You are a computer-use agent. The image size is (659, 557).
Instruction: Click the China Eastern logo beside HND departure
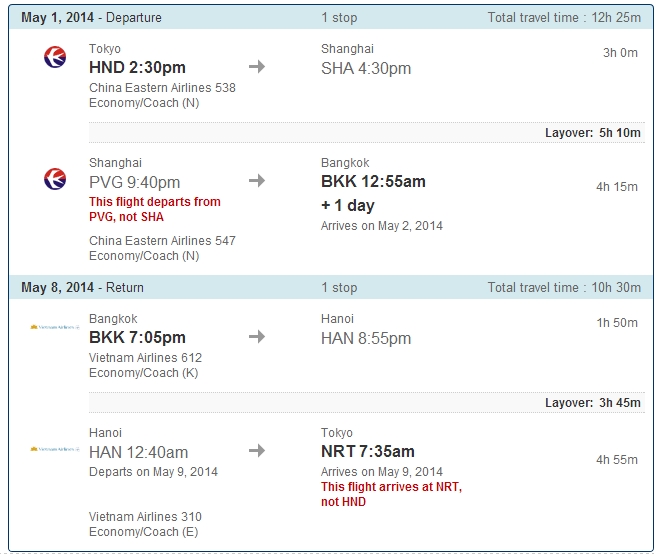point(55,58)
